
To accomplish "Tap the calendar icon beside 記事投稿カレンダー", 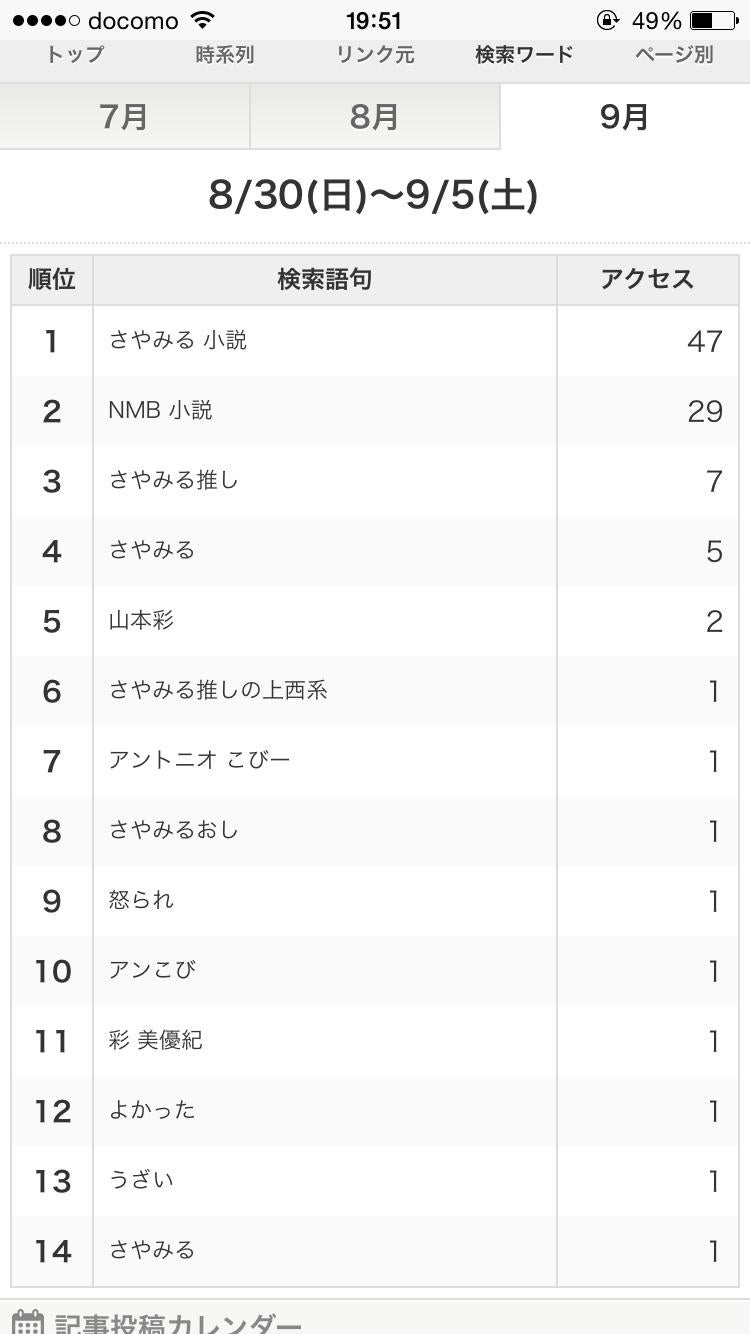I will click(x=28, y=1322).
